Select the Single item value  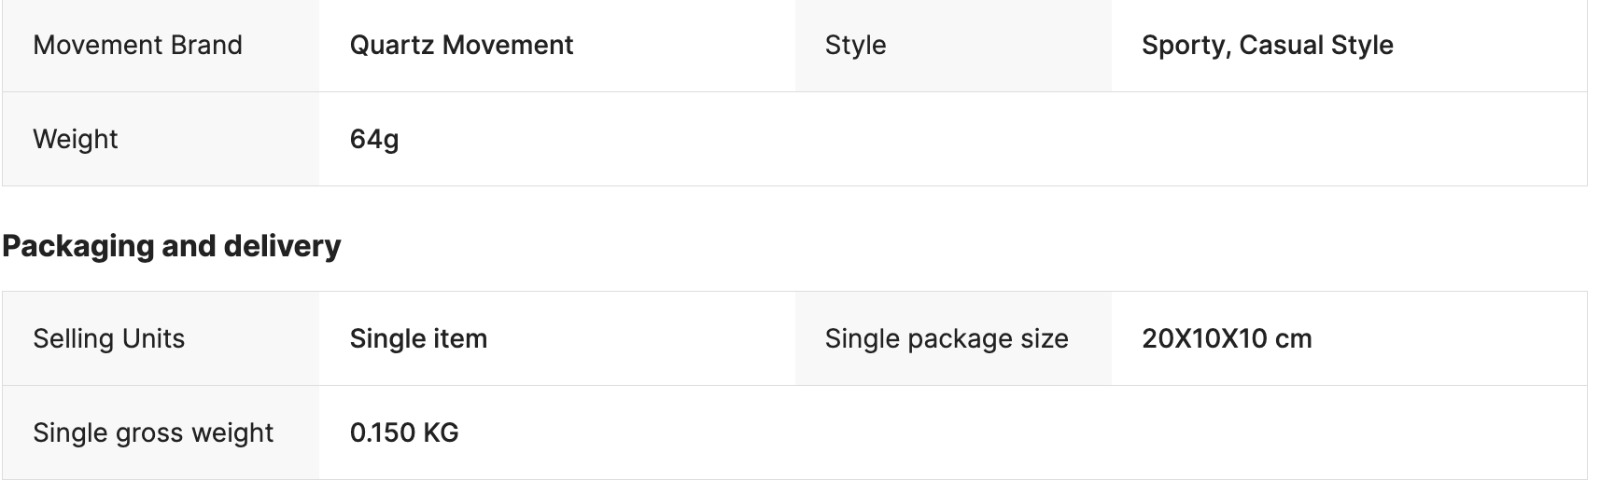click(418, 339)
